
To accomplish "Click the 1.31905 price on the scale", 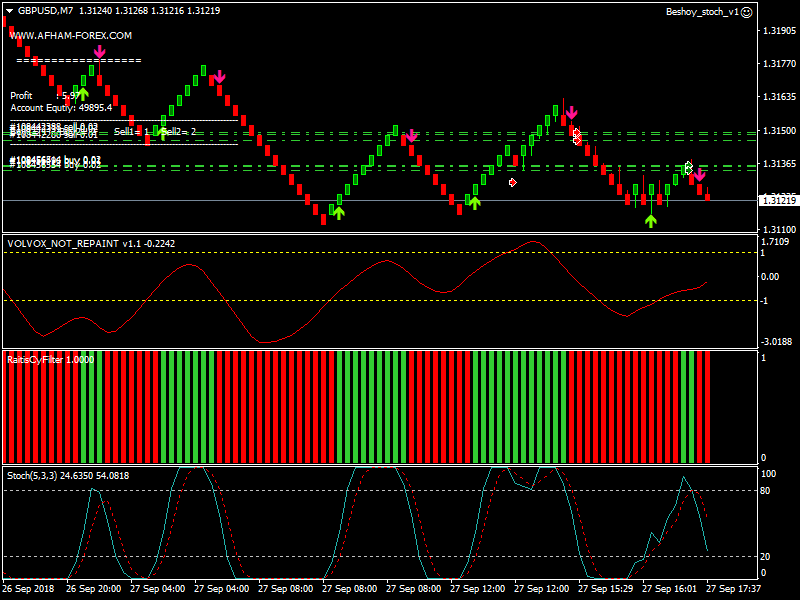I will click(778, 31).
